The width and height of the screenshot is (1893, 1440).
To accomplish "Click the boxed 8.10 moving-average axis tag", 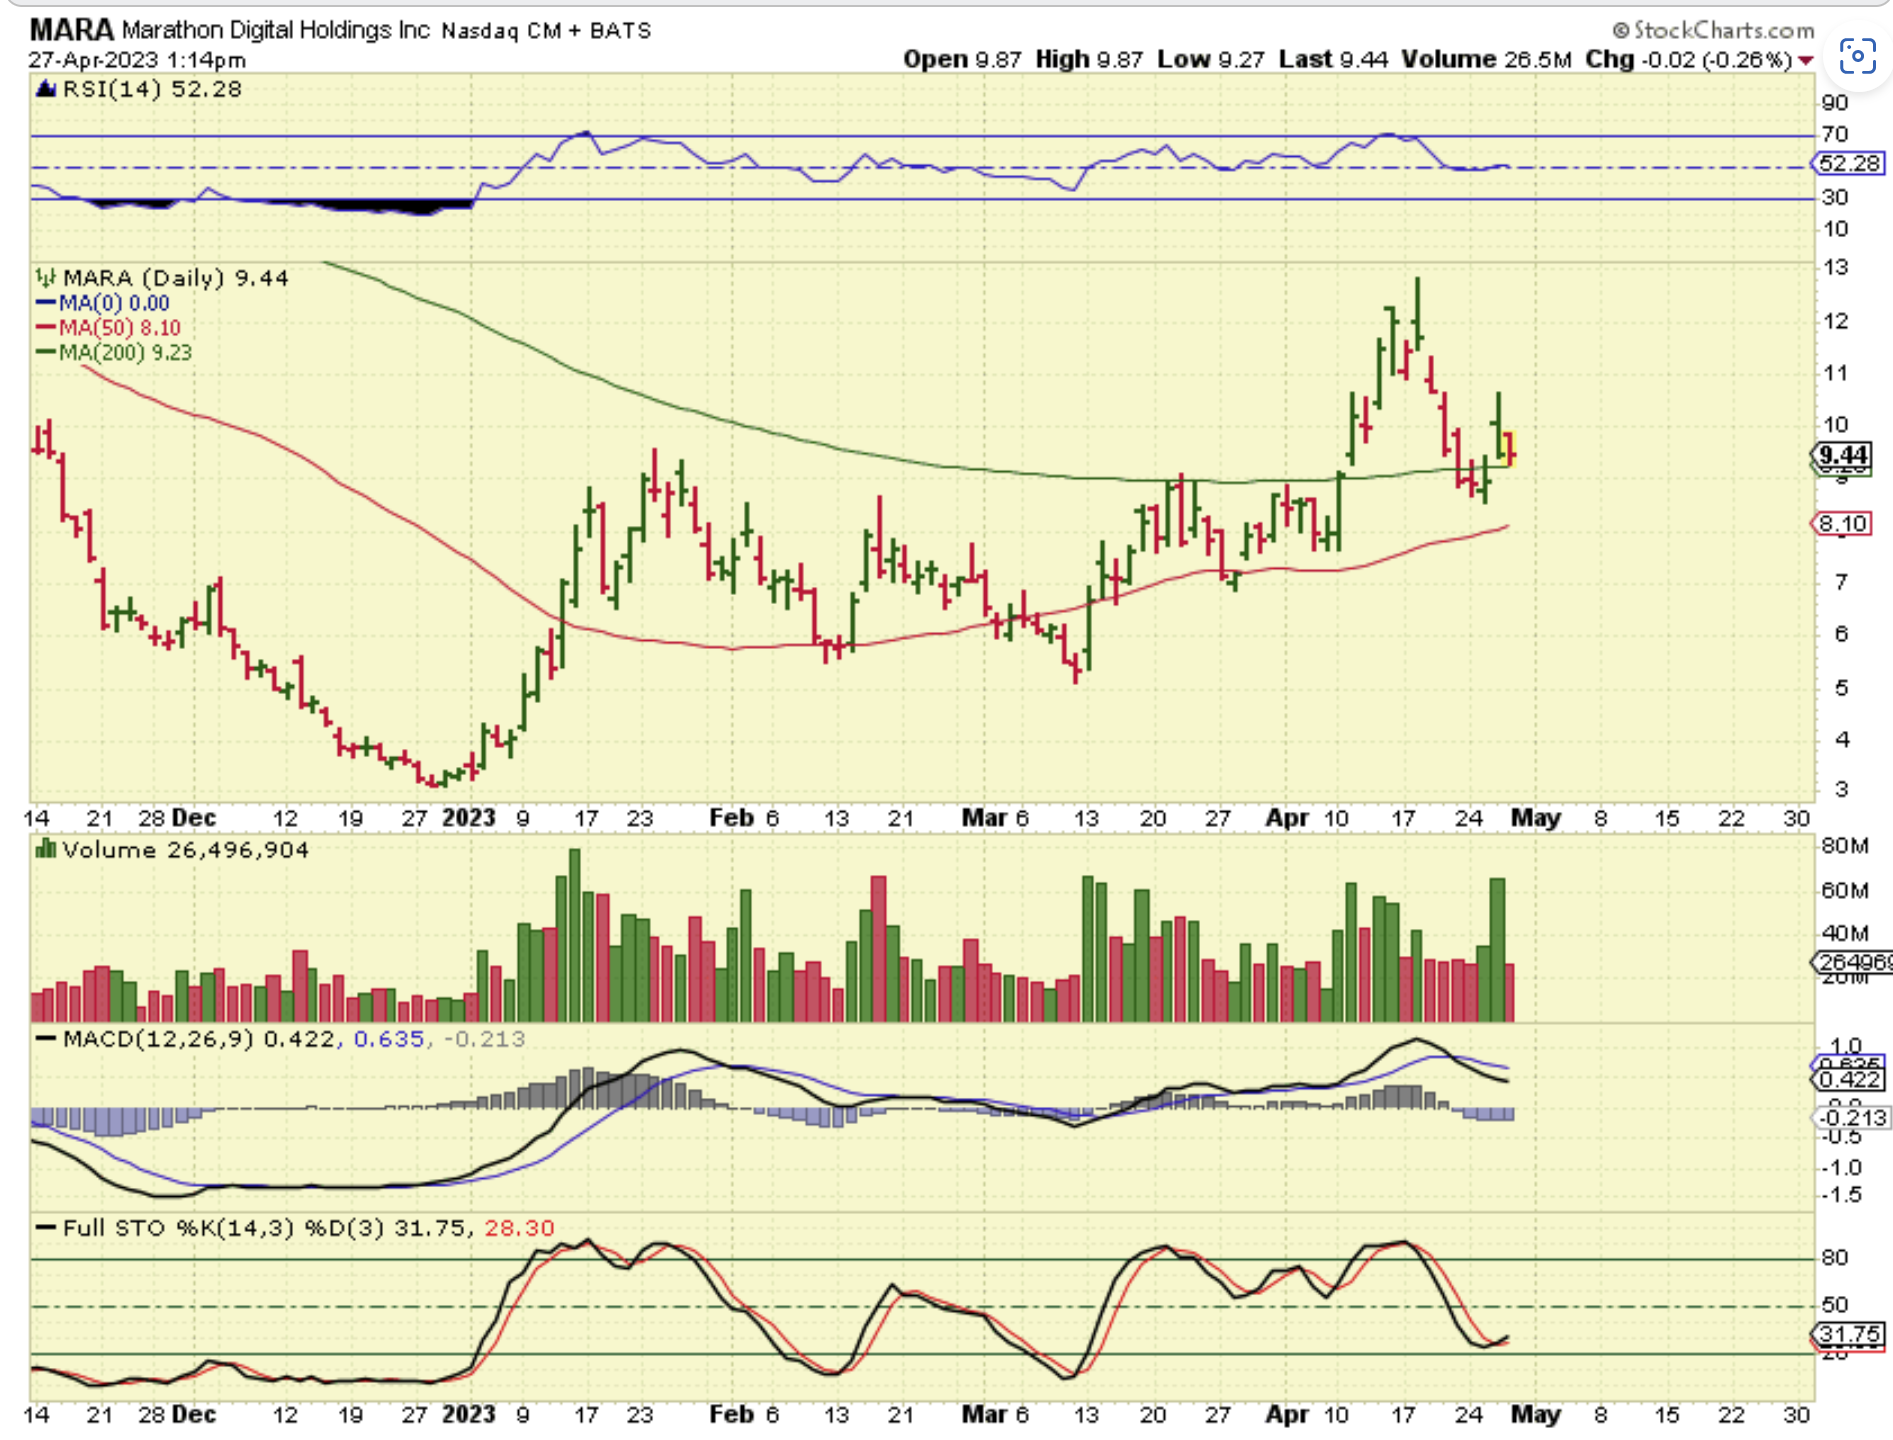I will 1843,524.
